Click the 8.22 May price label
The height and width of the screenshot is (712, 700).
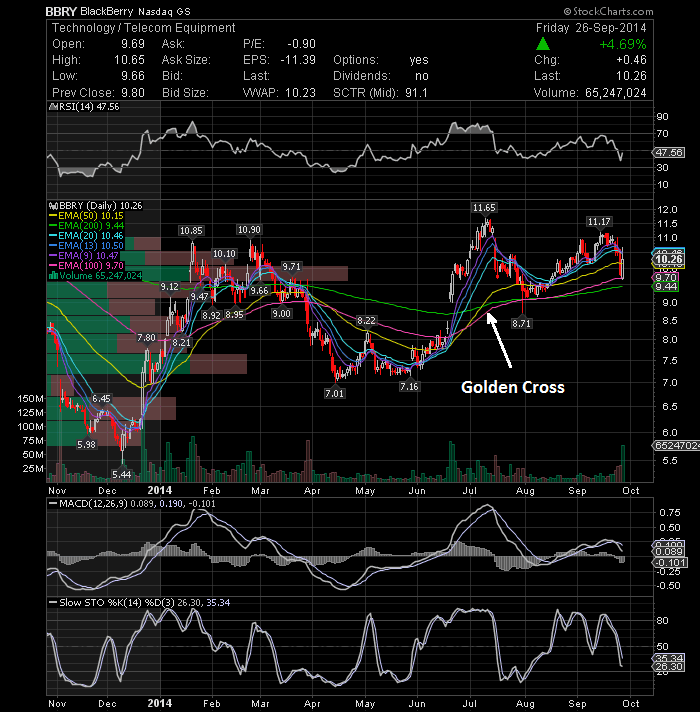366,321
